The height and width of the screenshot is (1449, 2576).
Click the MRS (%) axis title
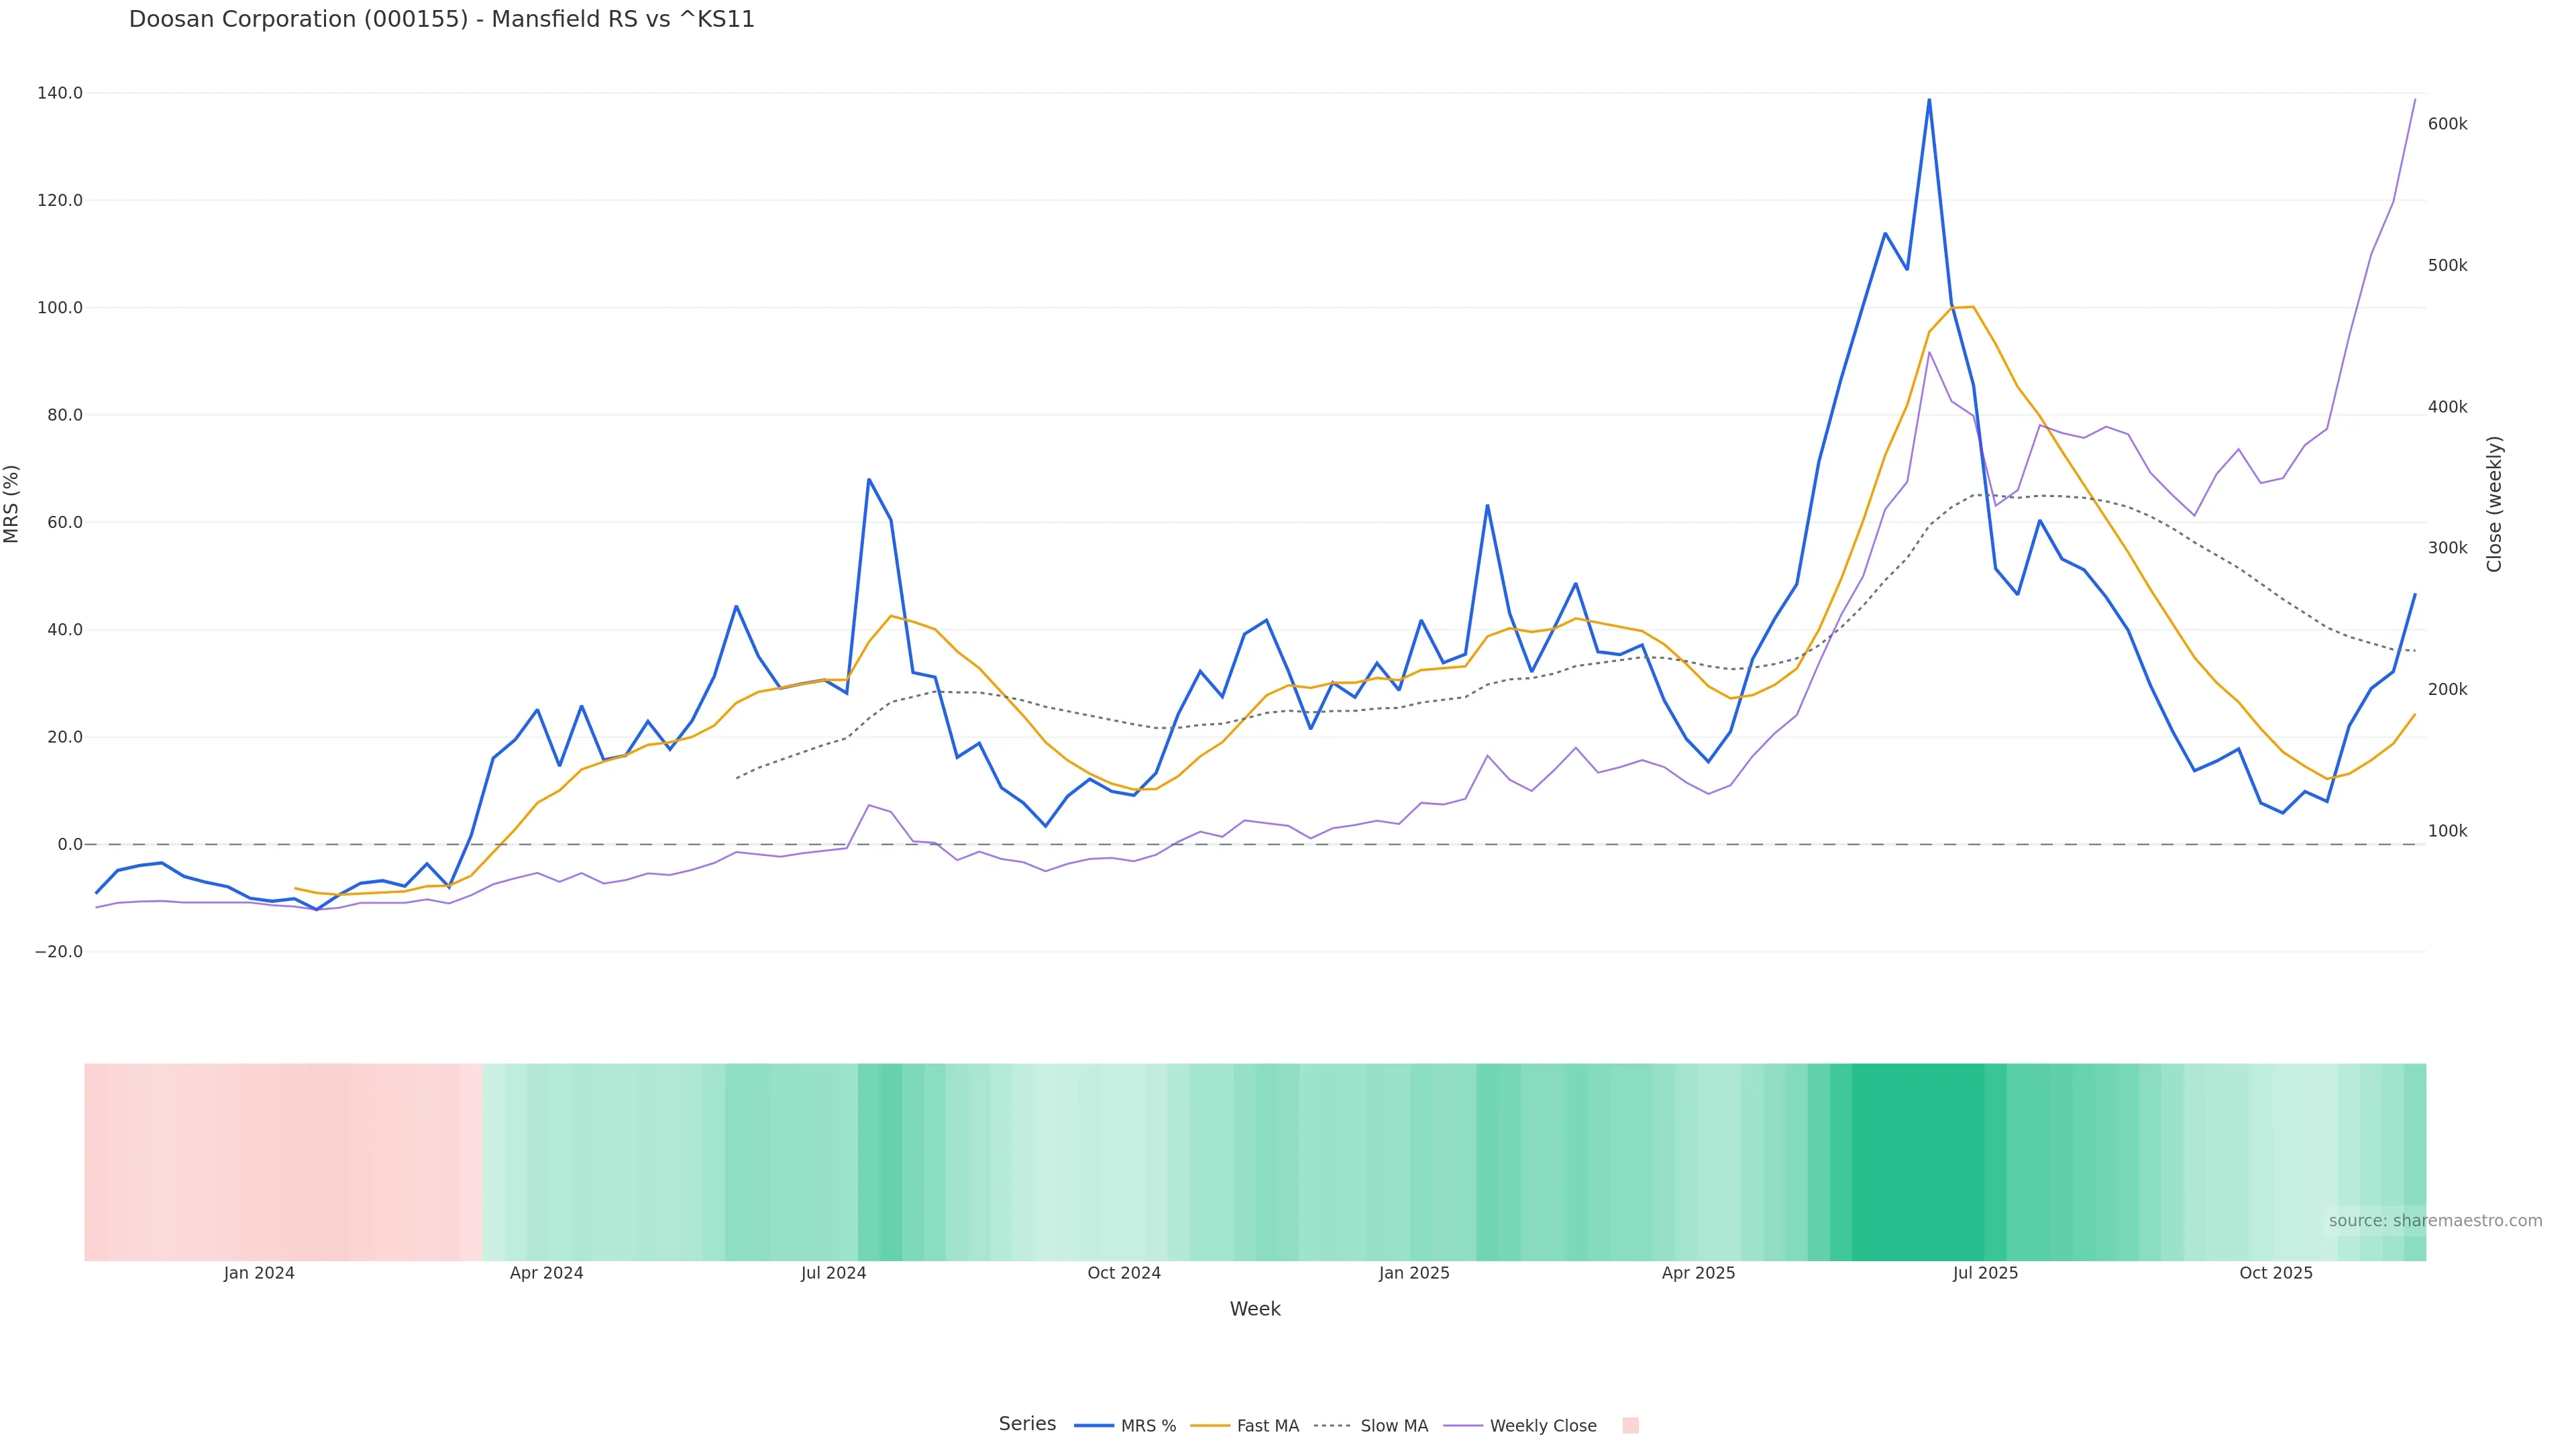click(x=12, y=504)
